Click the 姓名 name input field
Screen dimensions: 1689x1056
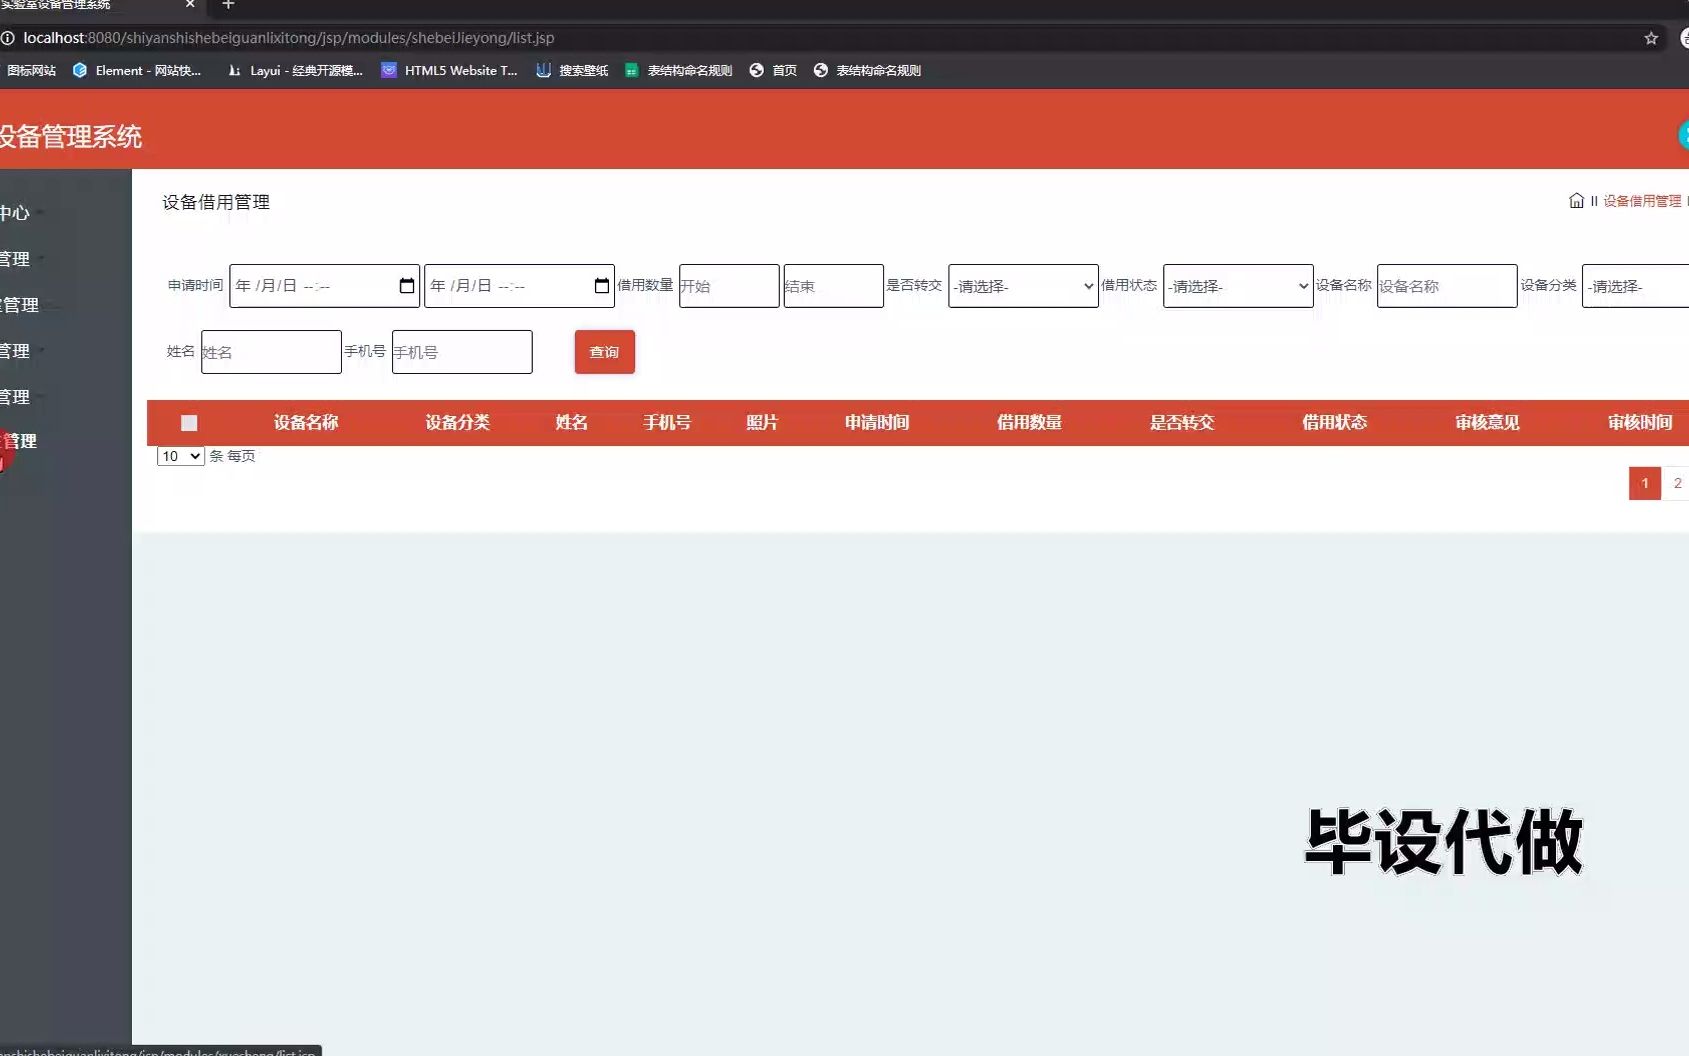270,352
